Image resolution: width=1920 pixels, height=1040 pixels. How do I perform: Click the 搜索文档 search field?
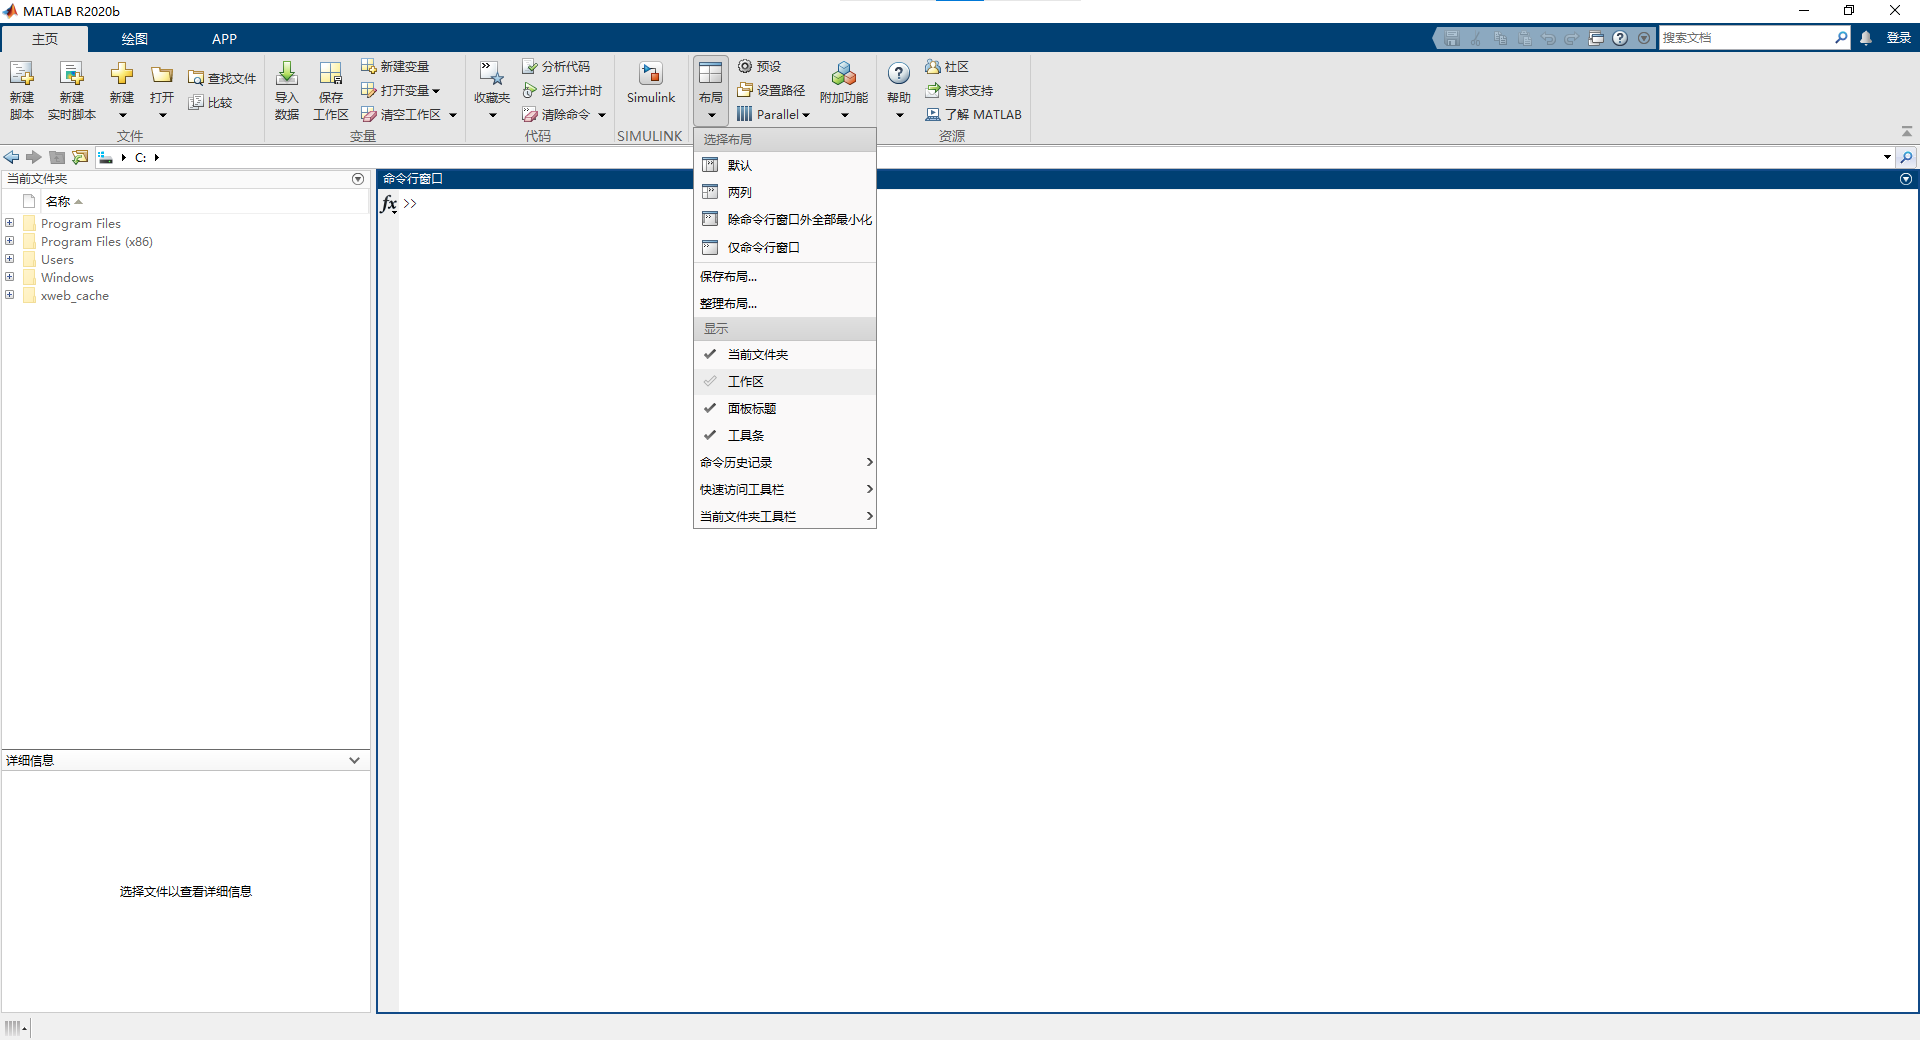coord(1746,38)
